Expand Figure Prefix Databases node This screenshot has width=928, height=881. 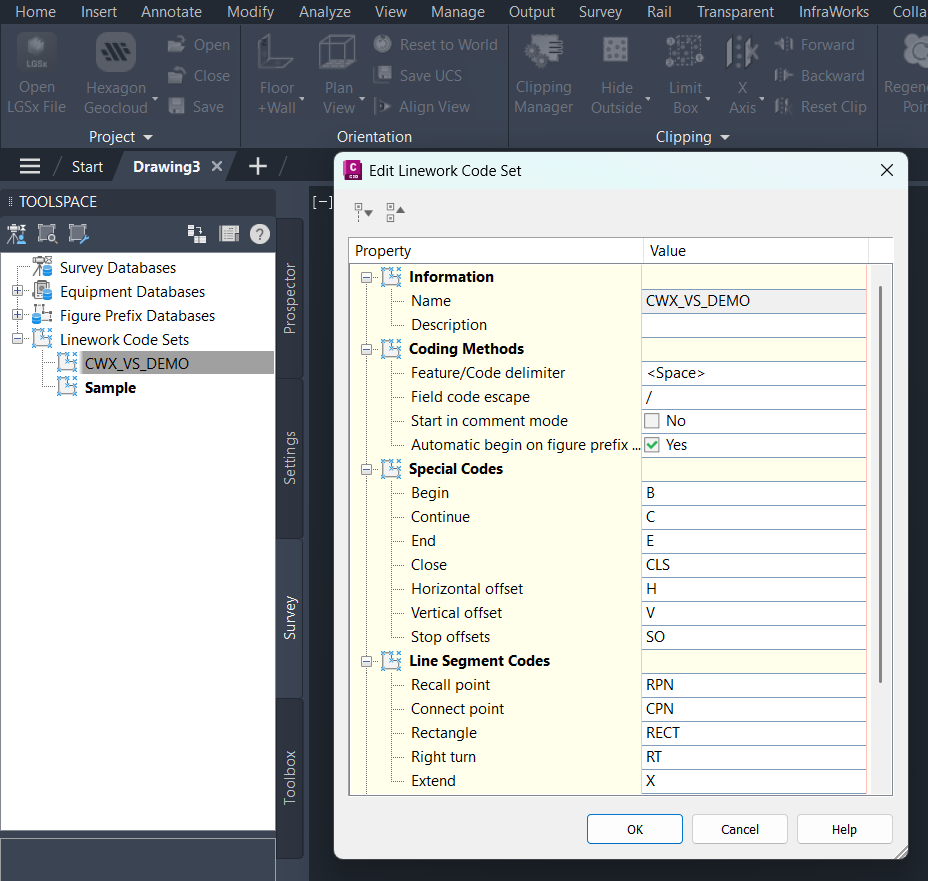[x=17, y=315]
